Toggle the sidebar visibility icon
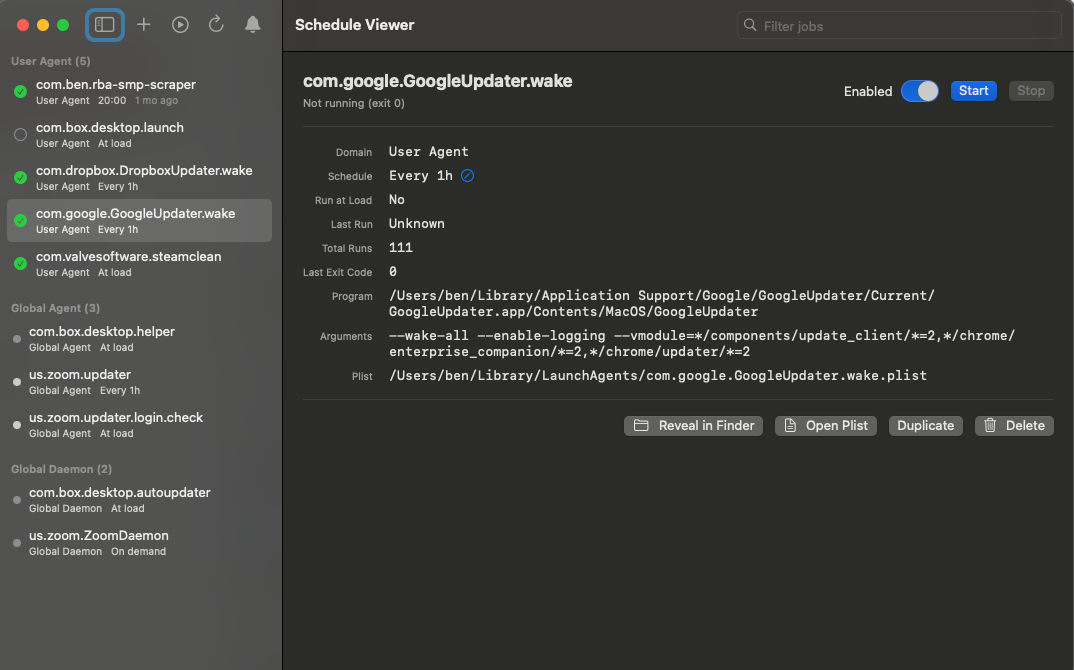1074x670 pixels. coord(104,24)
